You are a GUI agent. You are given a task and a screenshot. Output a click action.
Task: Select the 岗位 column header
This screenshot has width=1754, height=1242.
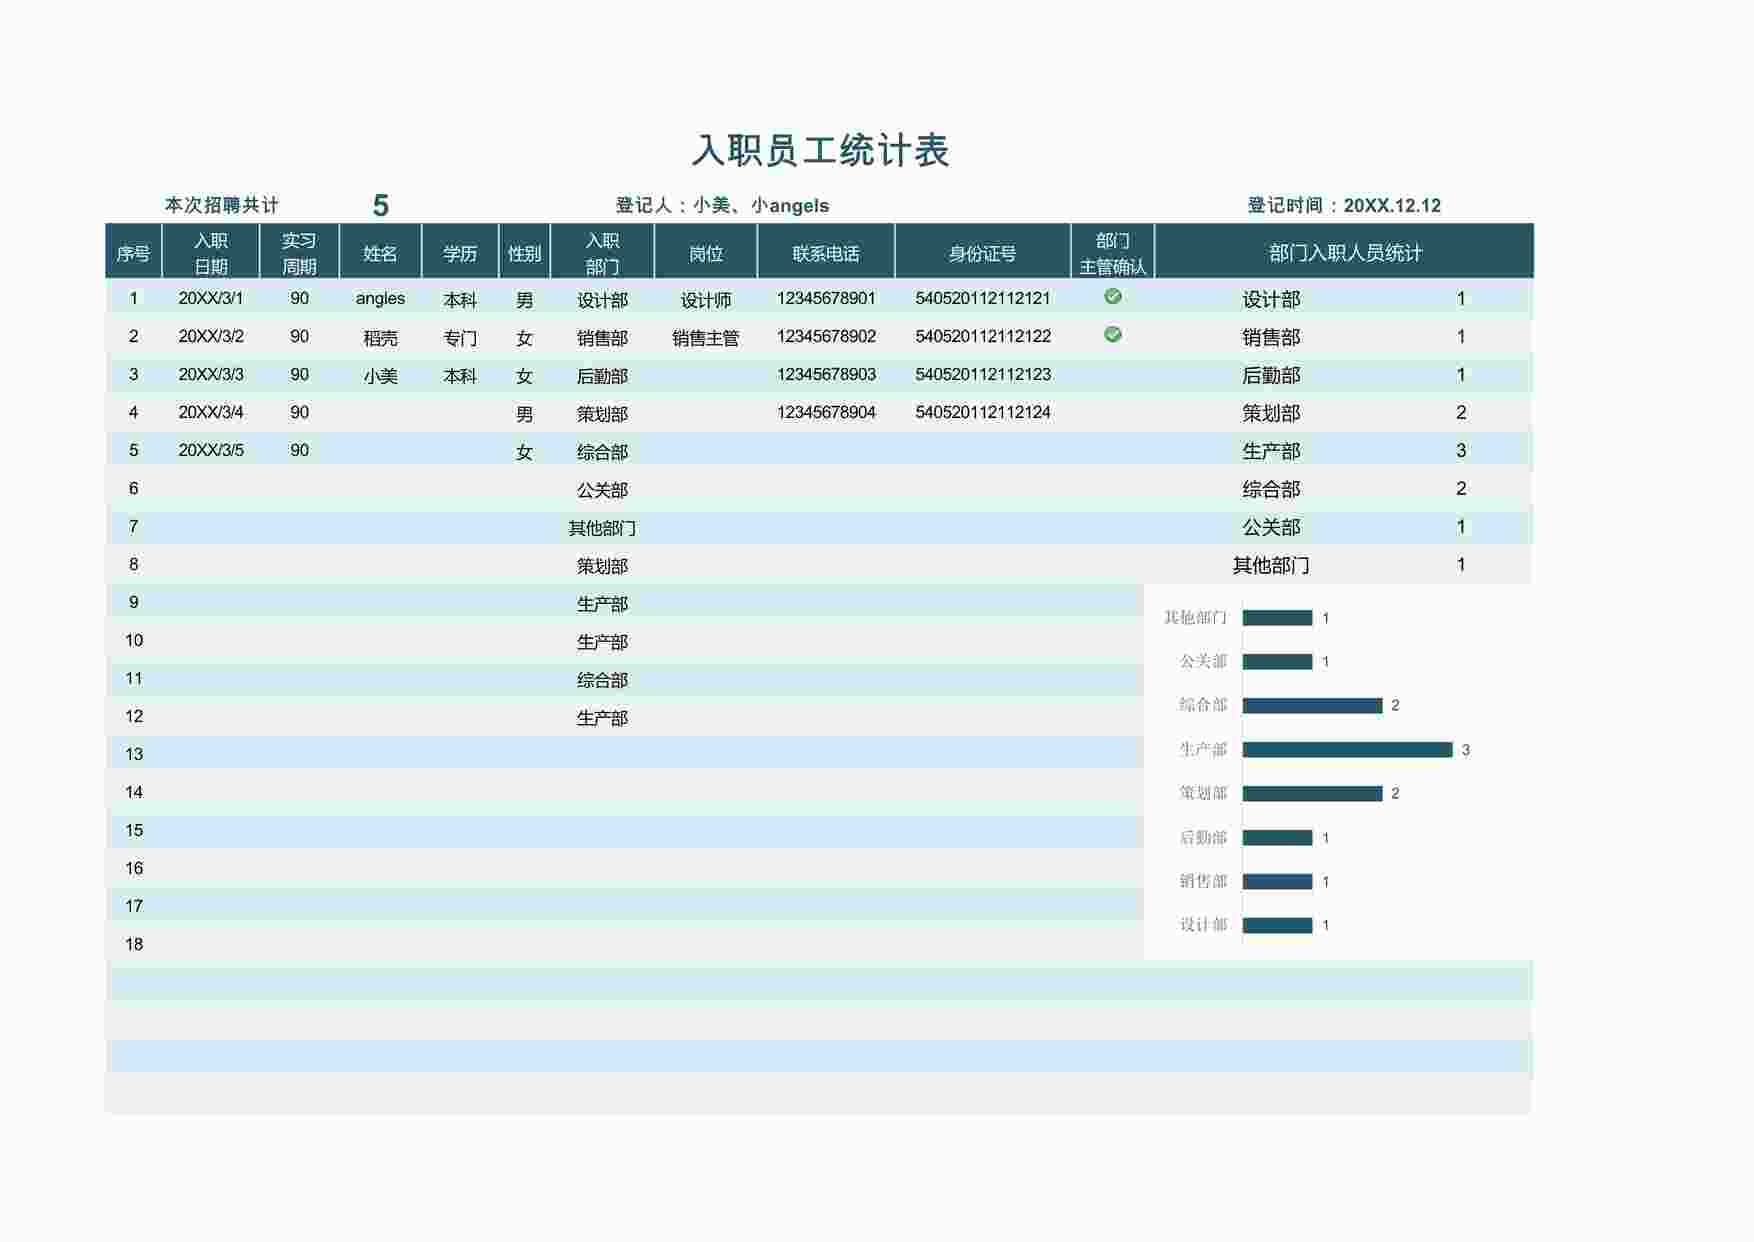pos(706,253)
